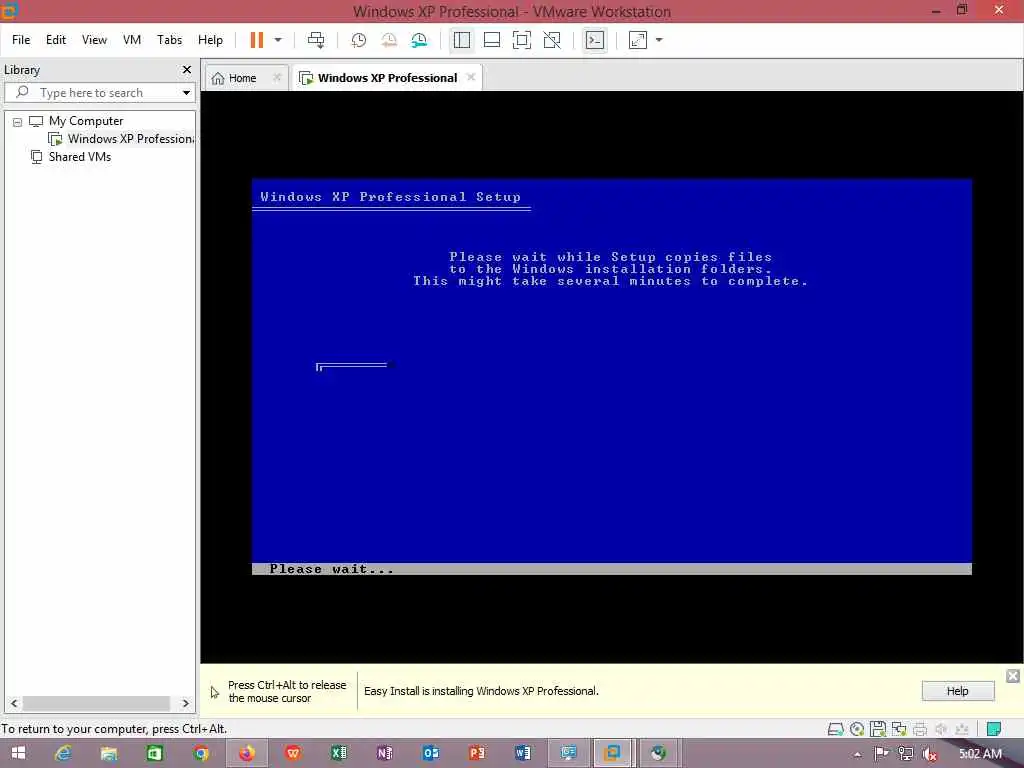1024x768 pixels.
Task: Click the library horizontal scrollbar thumb
Action: [x=96, y=703]
